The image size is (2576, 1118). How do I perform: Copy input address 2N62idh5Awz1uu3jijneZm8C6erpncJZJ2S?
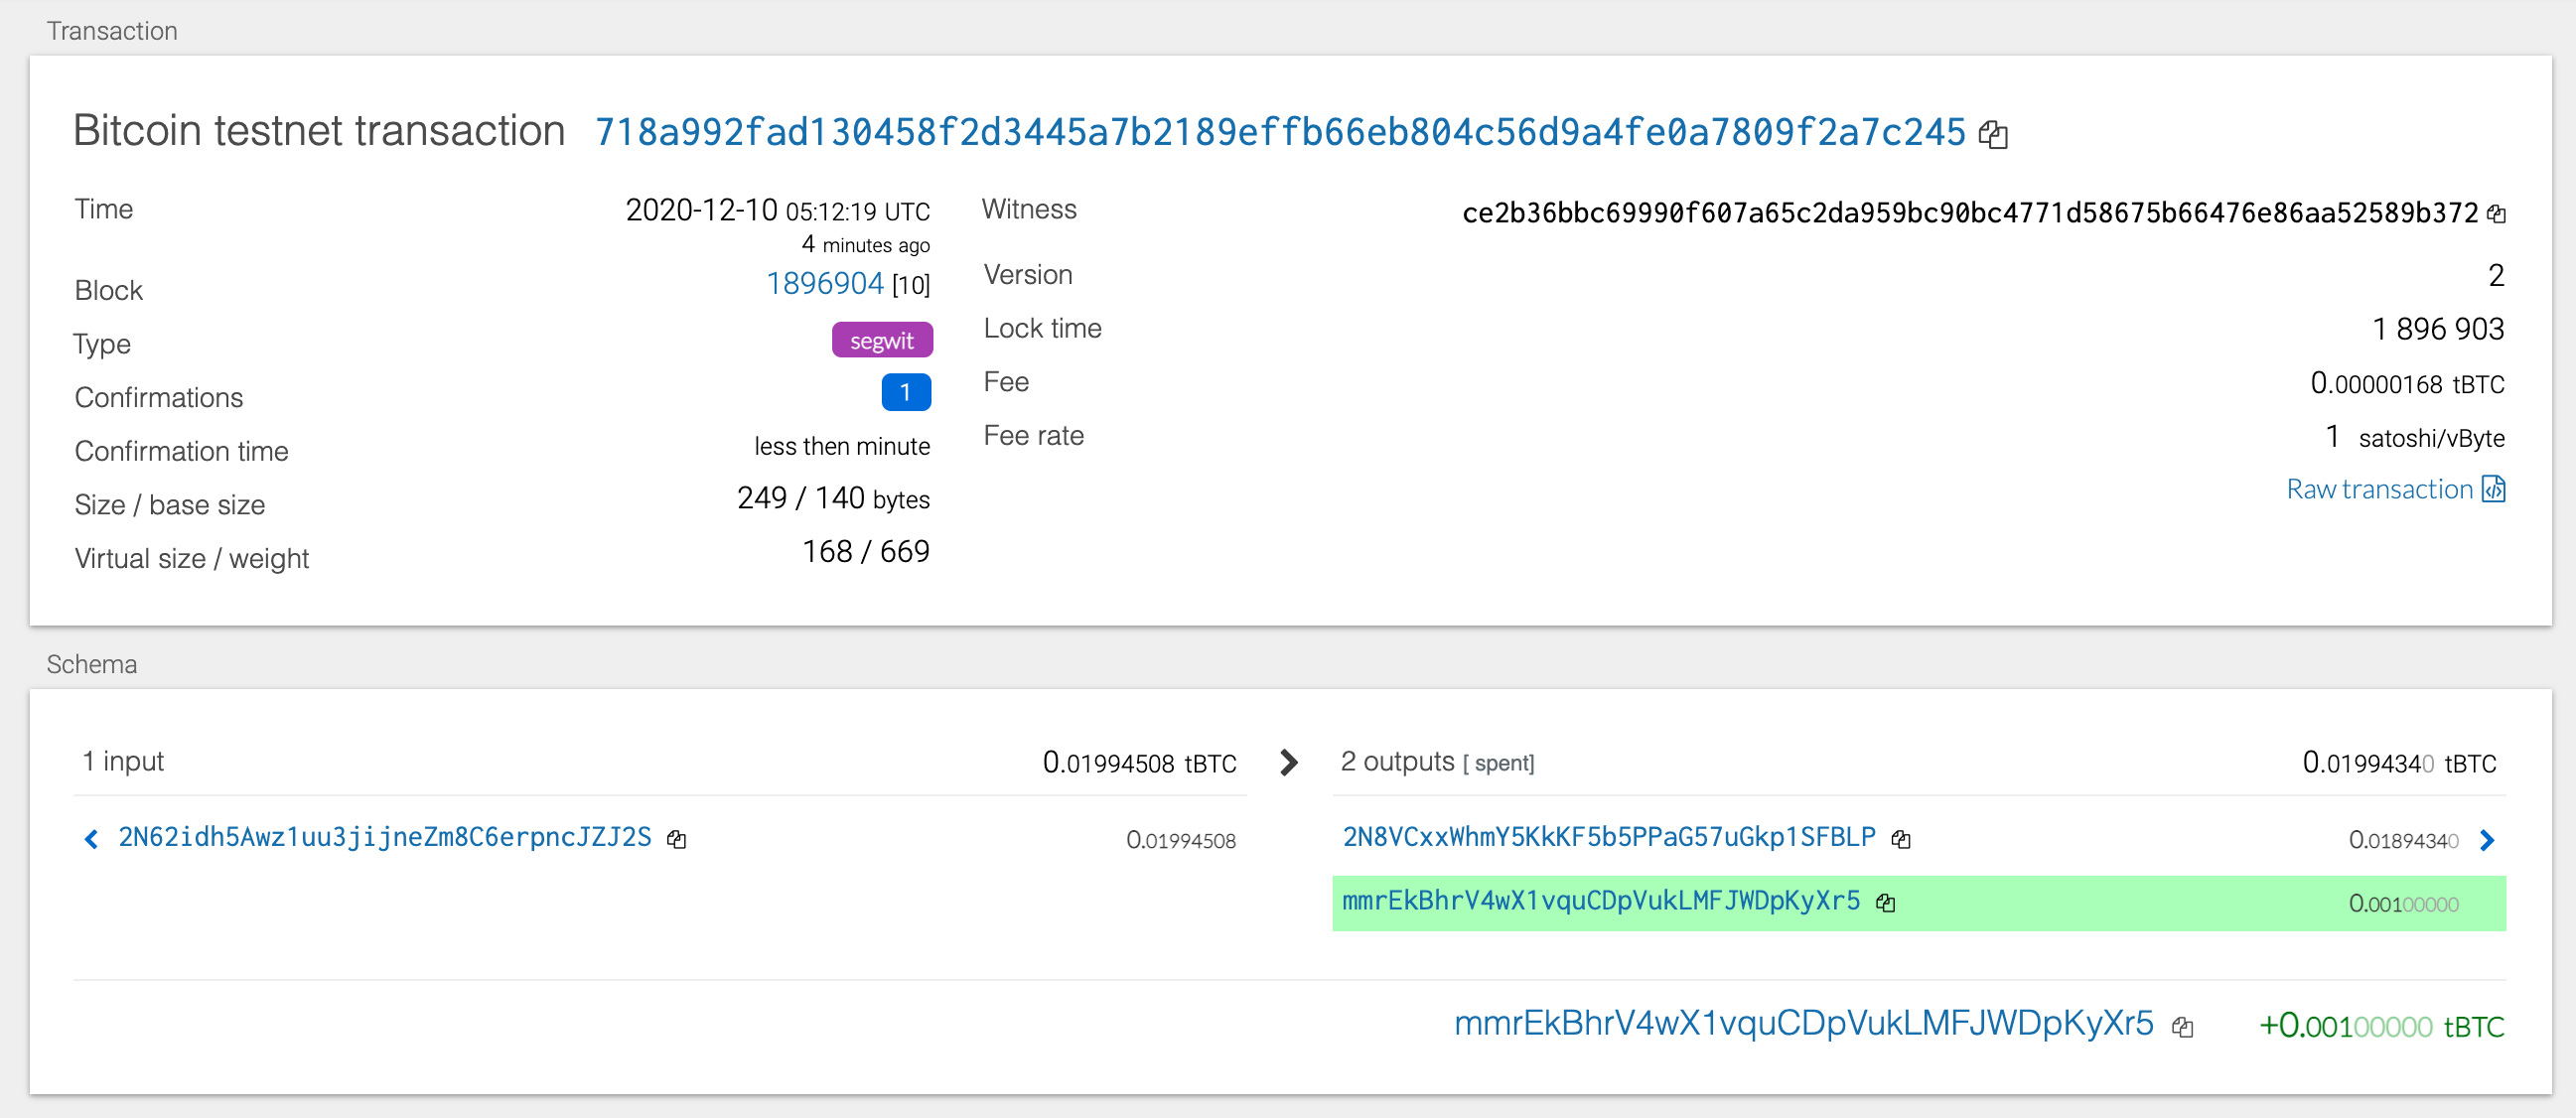[x=677, y=839]
